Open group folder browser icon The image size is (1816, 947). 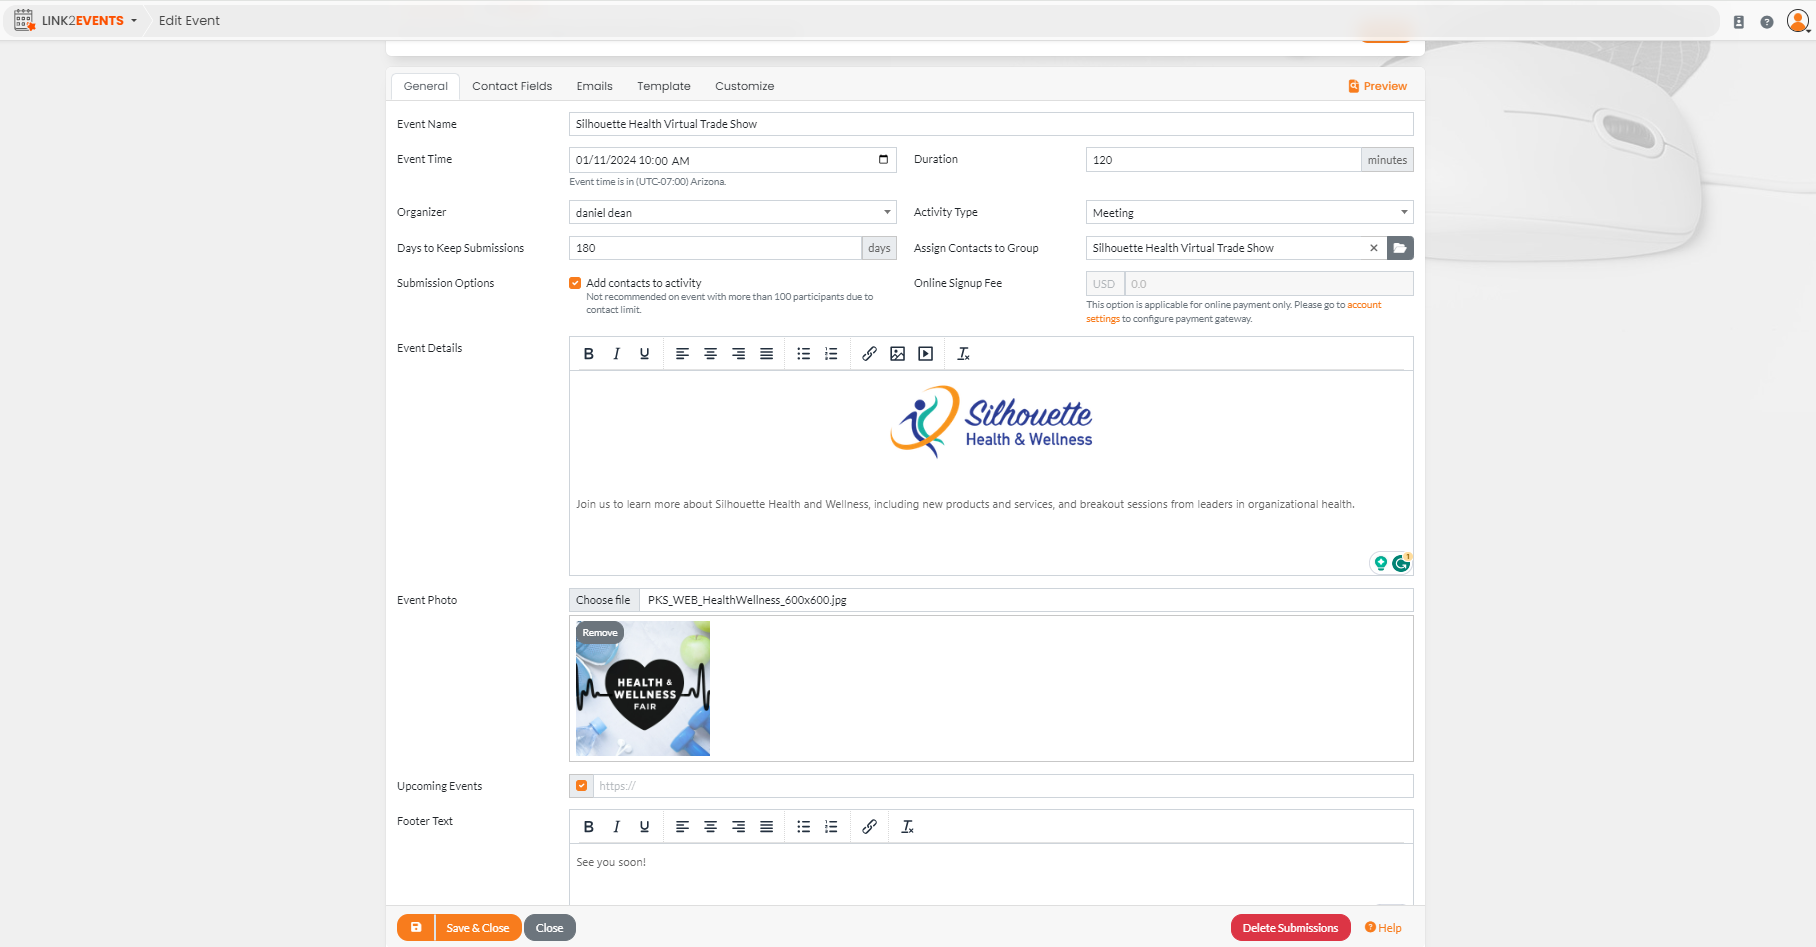click(1400, 248)
